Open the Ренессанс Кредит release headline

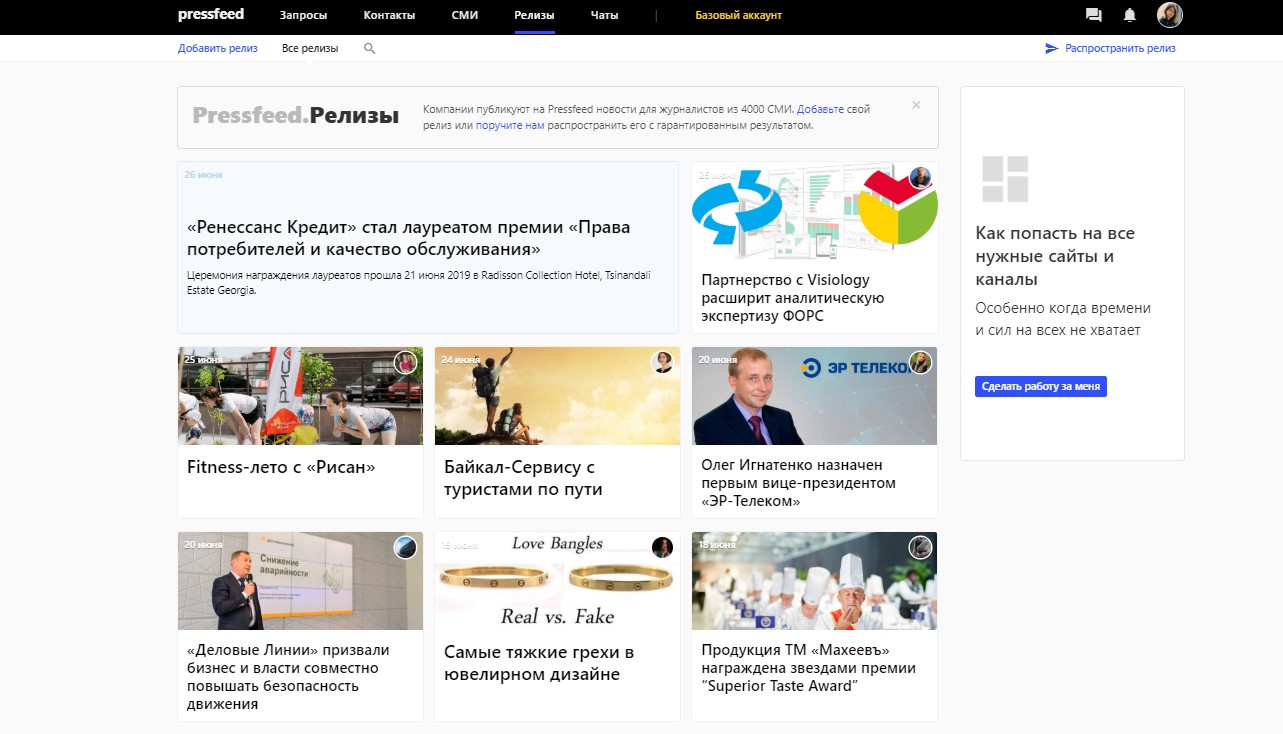[x=408, y=238]
